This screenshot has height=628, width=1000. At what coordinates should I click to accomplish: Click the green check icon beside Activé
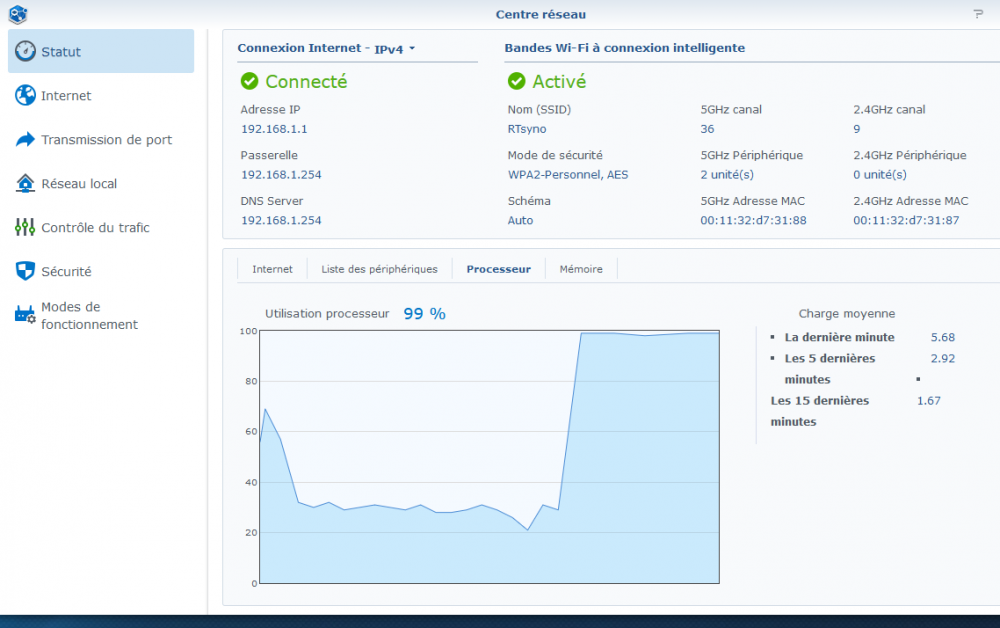516,81
